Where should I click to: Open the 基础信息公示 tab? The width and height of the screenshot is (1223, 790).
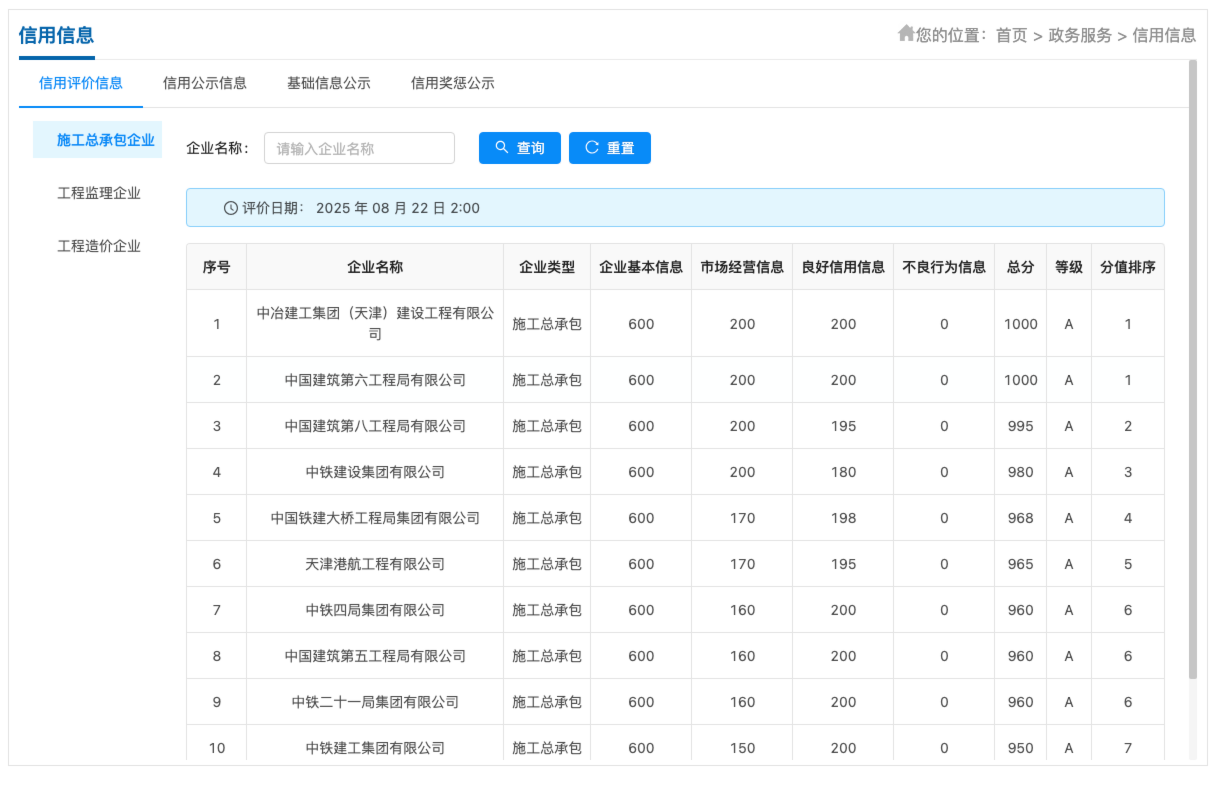(328, 83)
